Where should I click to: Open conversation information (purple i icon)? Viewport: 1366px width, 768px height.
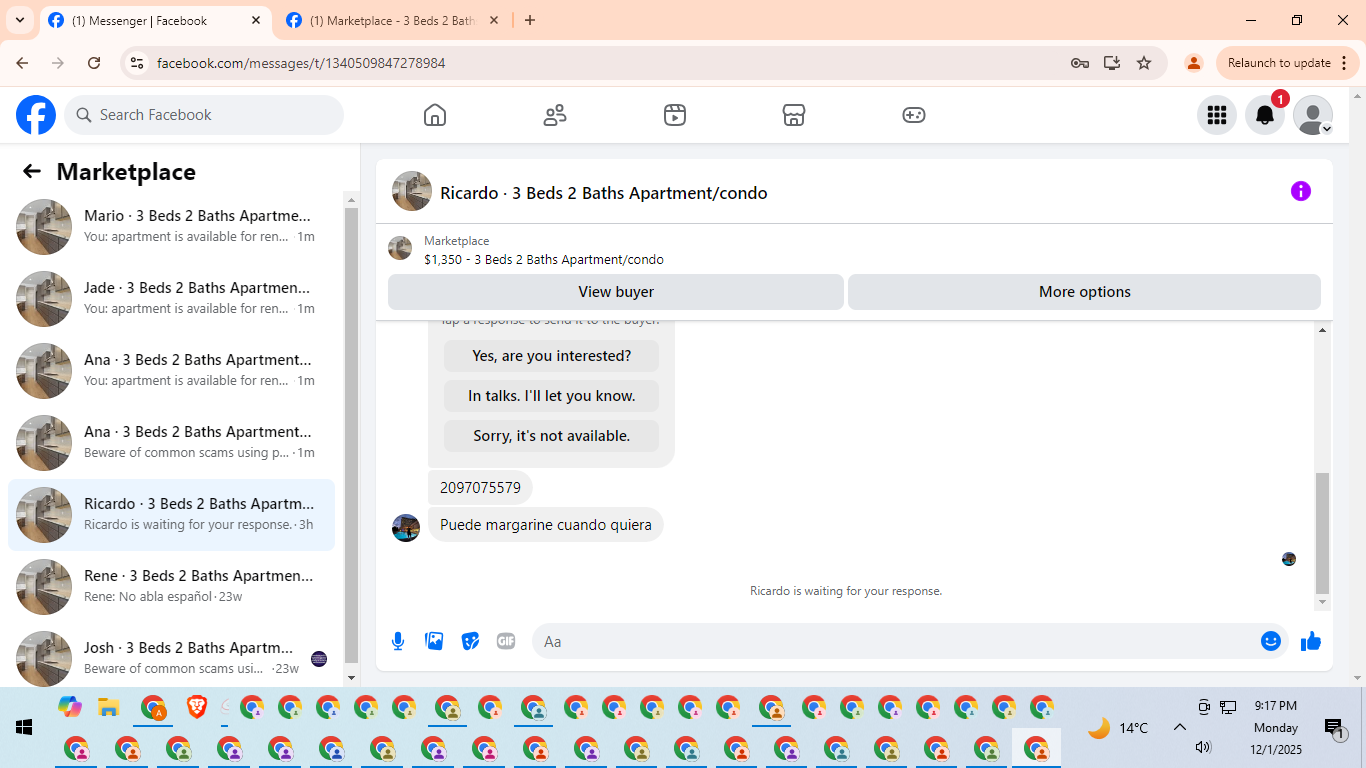(1301, 191)
